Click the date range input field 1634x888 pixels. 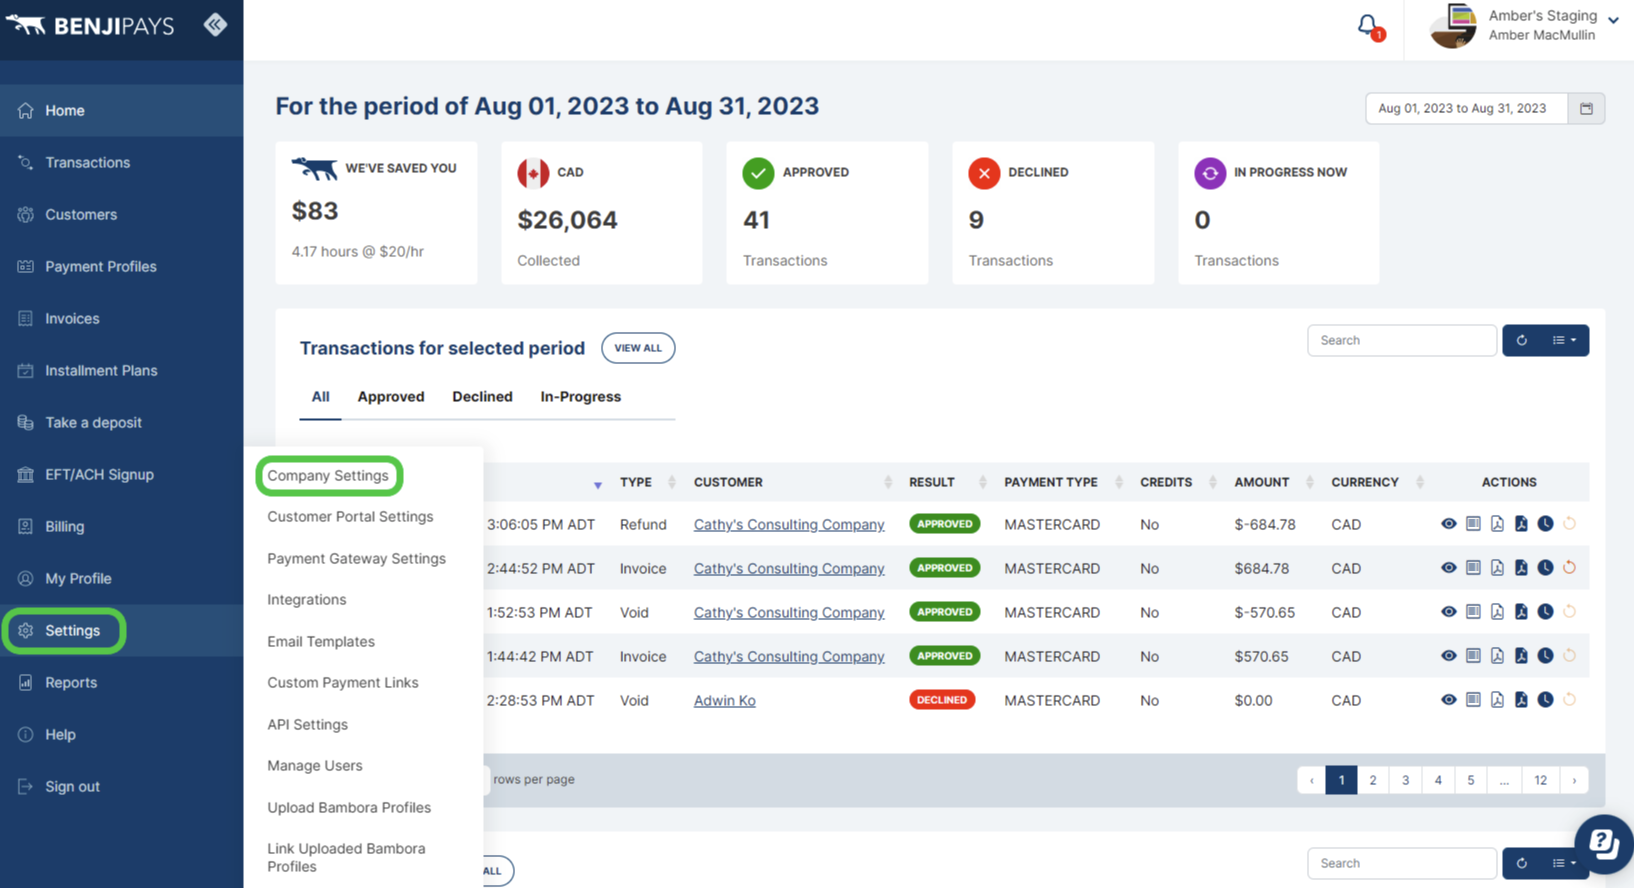point(1466,108)
